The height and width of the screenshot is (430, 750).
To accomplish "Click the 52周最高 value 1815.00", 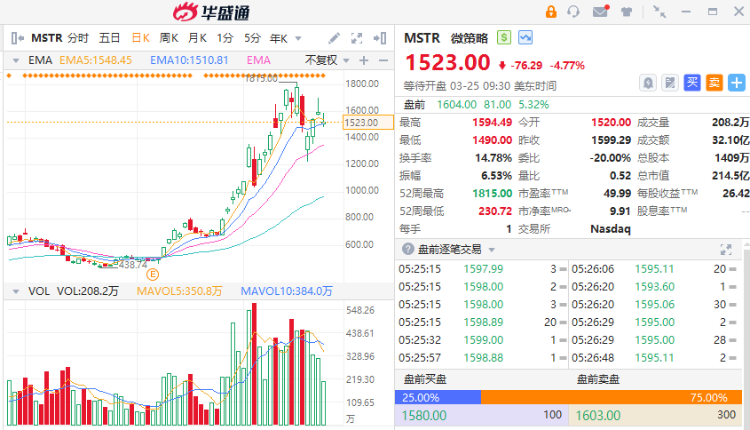I will pos(492,193).
